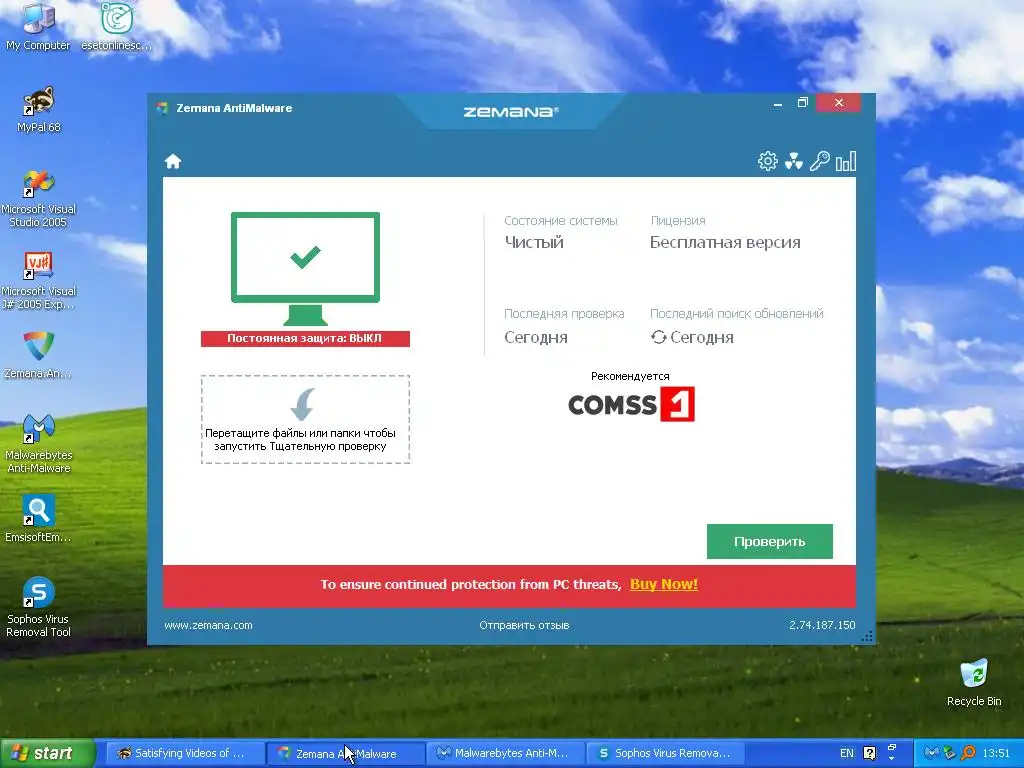Select Malwarebytes Anti-Malware desktop shortcut

pyautogui.click(x=39, y=443)
